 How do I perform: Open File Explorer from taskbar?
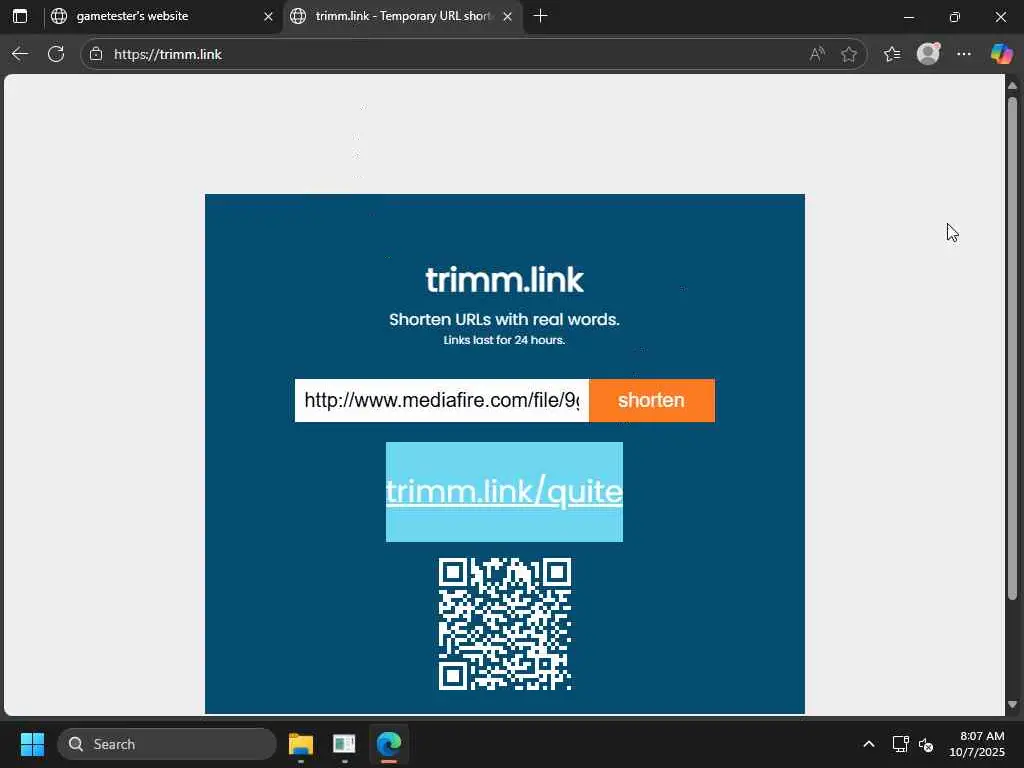click(301, 744)
